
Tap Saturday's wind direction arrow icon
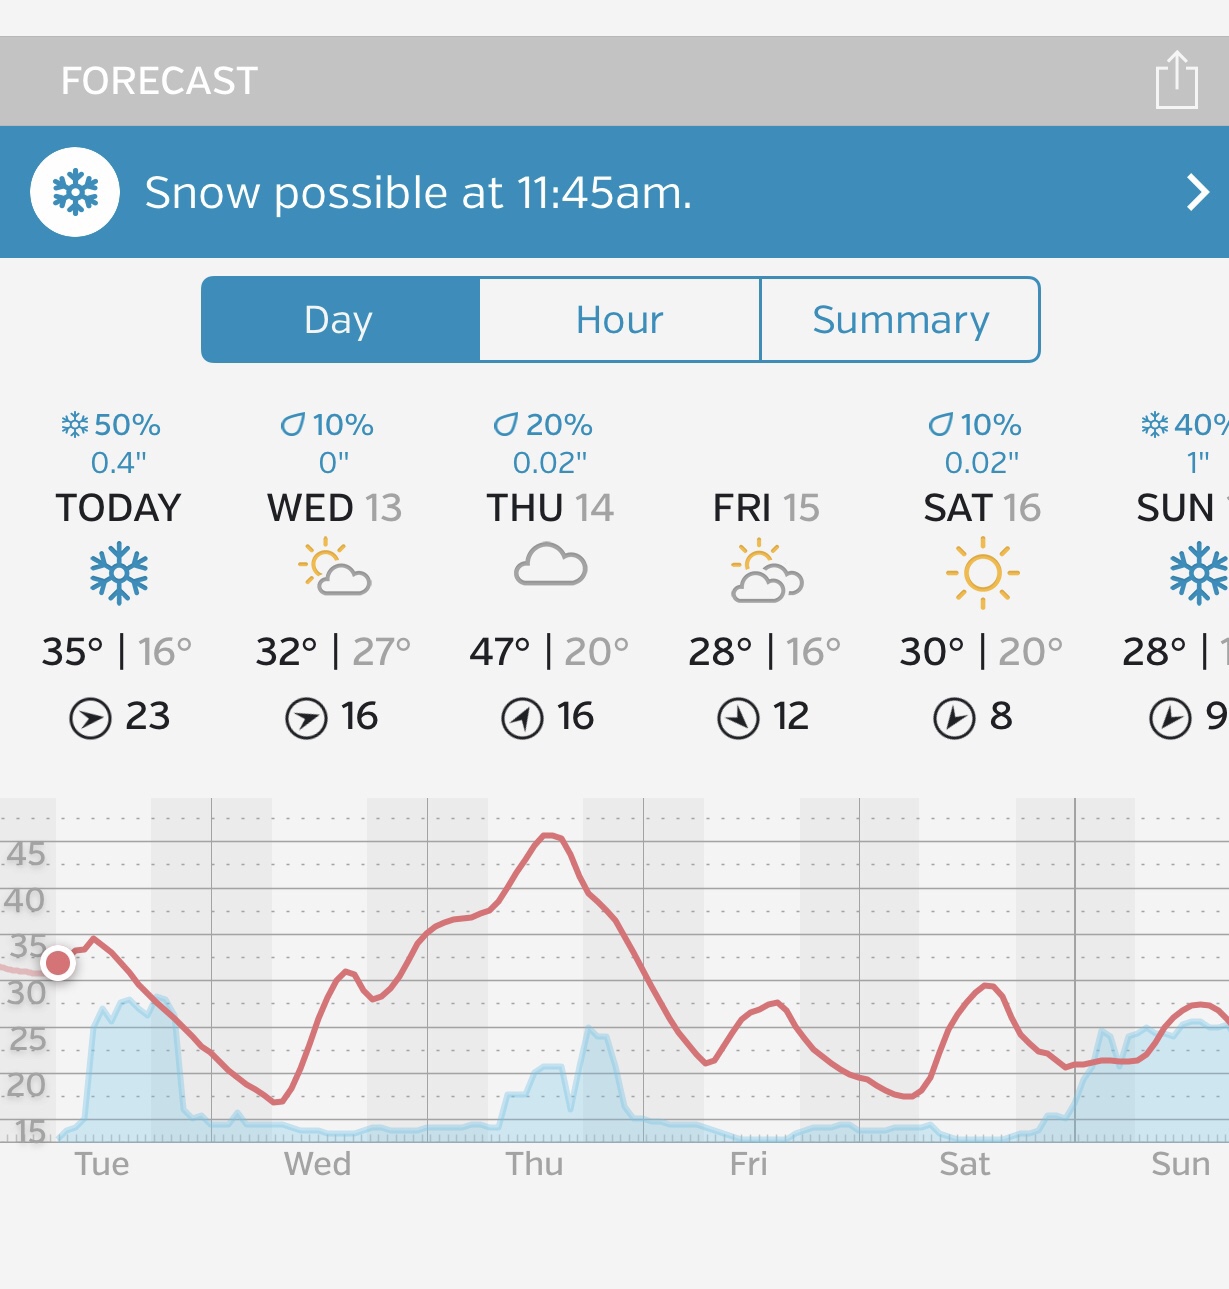[x=954, y=718]
